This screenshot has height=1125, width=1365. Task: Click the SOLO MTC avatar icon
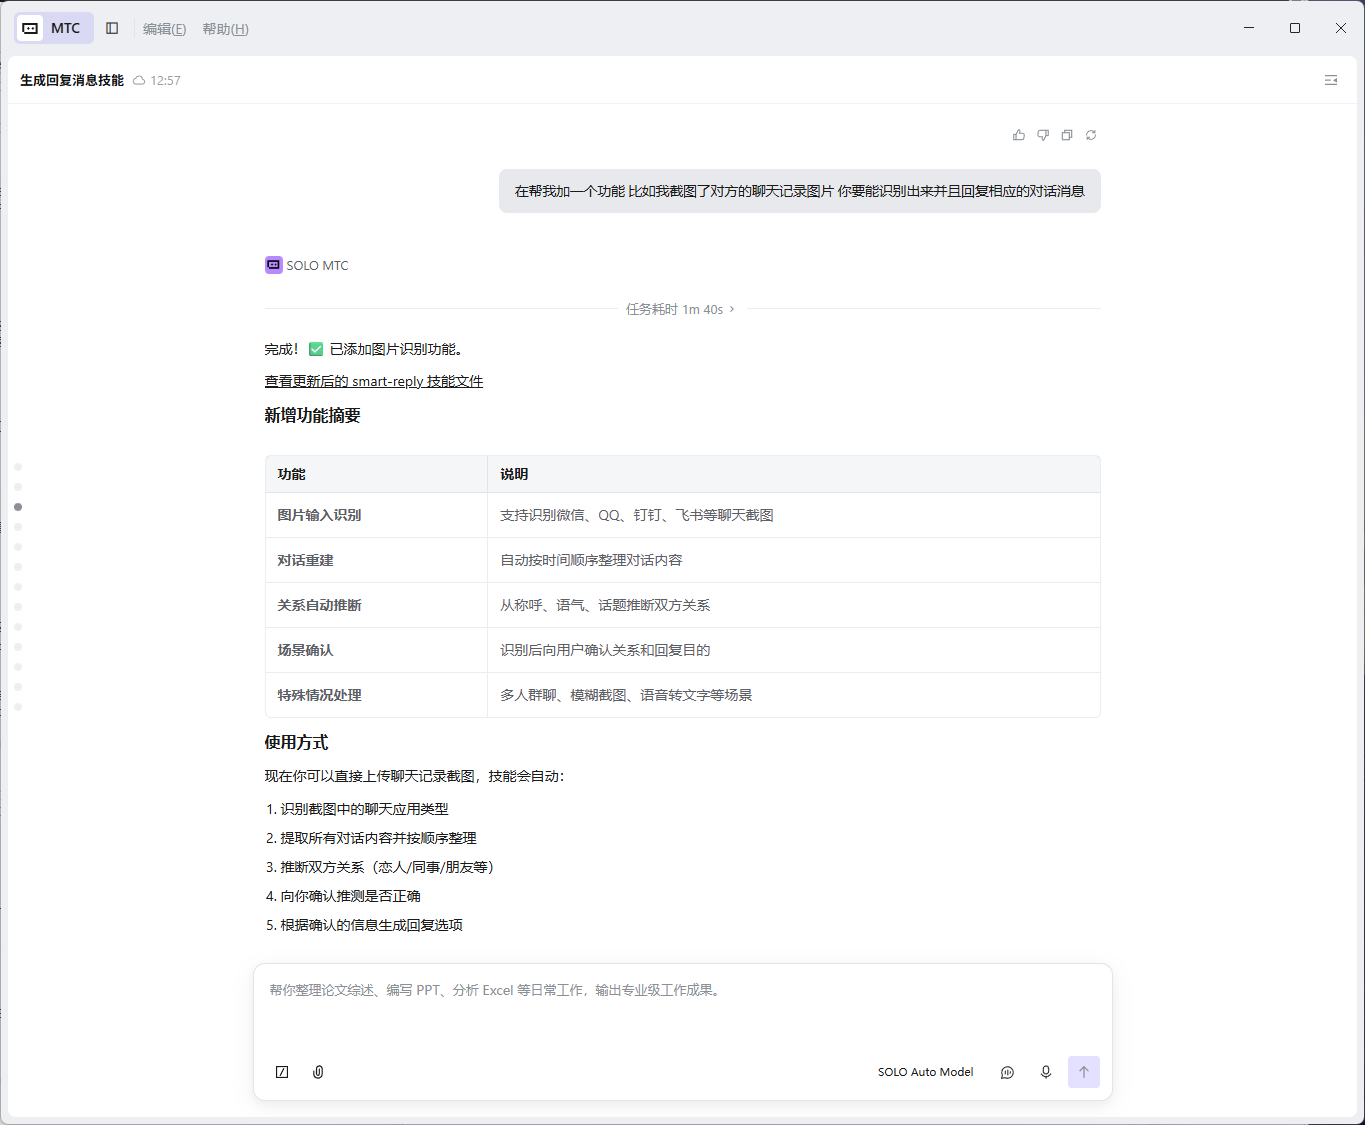pos(273,265)
